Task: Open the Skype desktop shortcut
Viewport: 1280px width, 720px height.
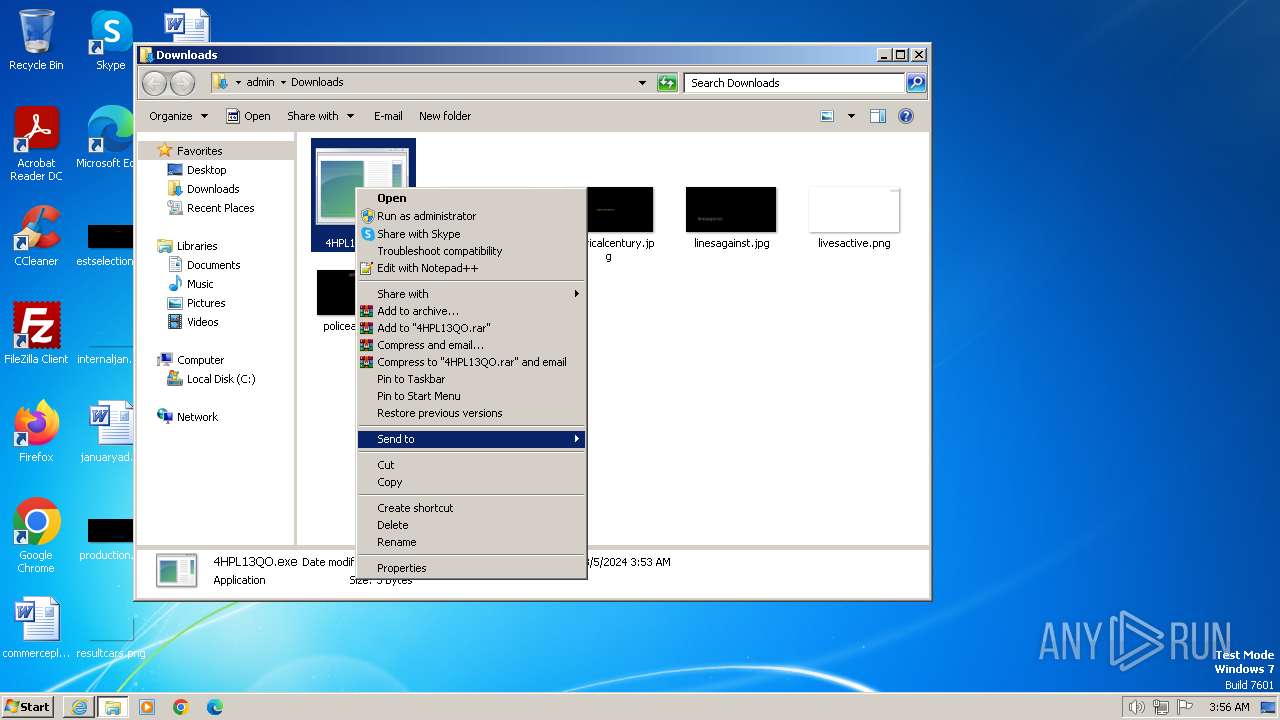Action: [x=110, y=40]
